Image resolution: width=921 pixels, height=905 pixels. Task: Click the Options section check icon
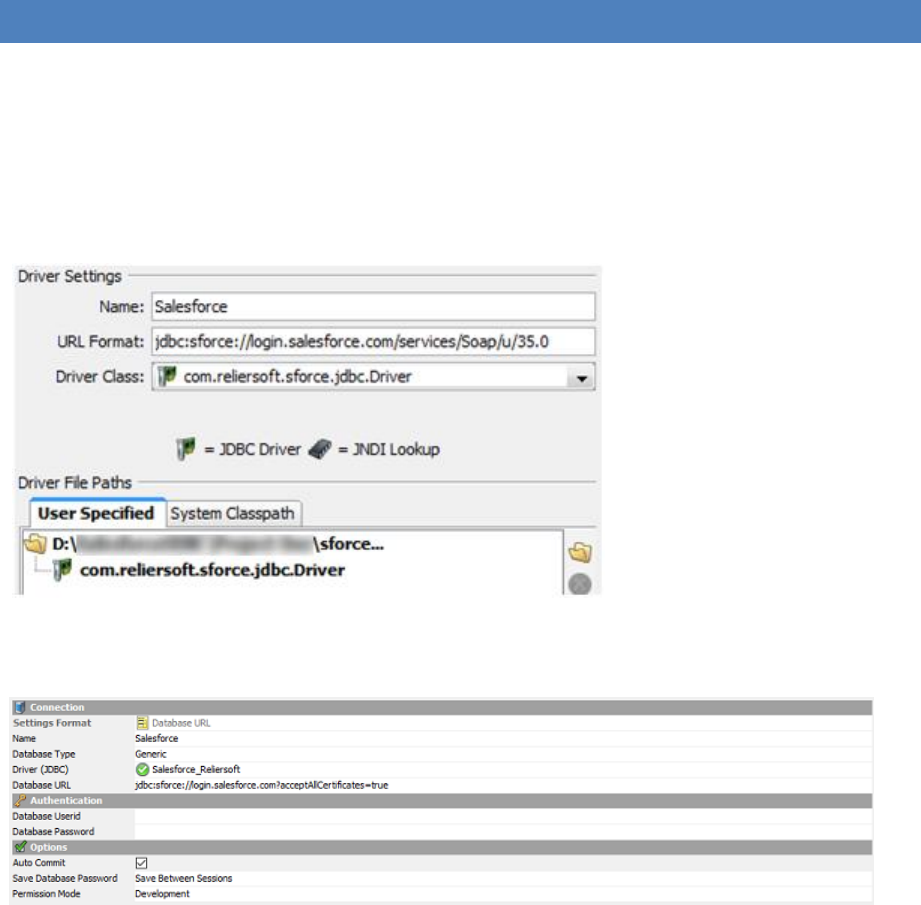coord(21,847)
